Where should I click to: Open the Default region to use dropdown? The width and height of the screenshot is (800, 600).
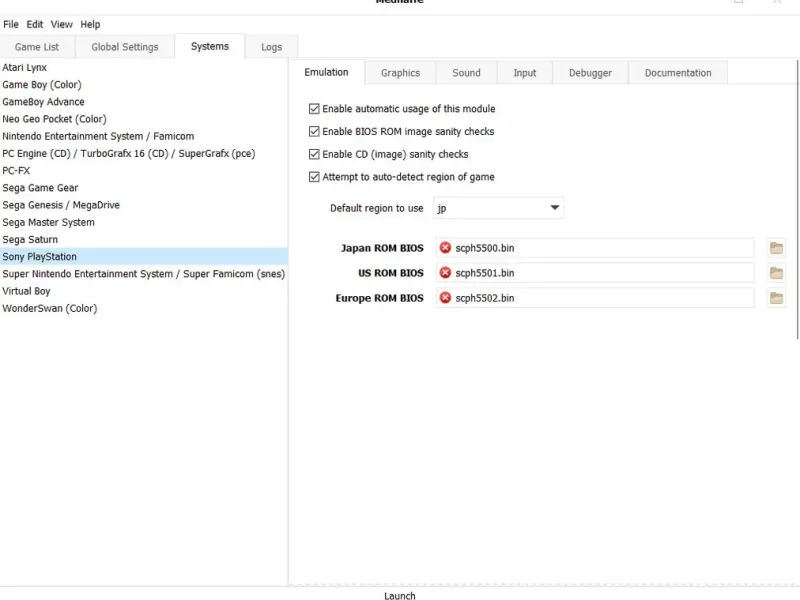point(498,208)
